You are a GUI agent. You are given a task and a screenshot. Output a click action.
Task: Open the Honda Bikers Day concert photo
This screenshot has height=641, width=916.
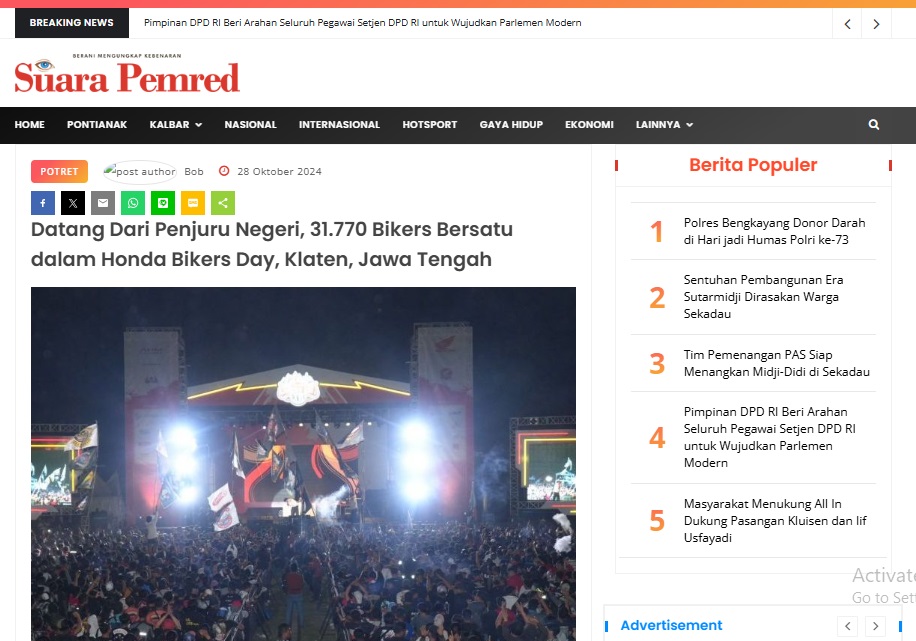pyautogui.click(x=303, y=464)
